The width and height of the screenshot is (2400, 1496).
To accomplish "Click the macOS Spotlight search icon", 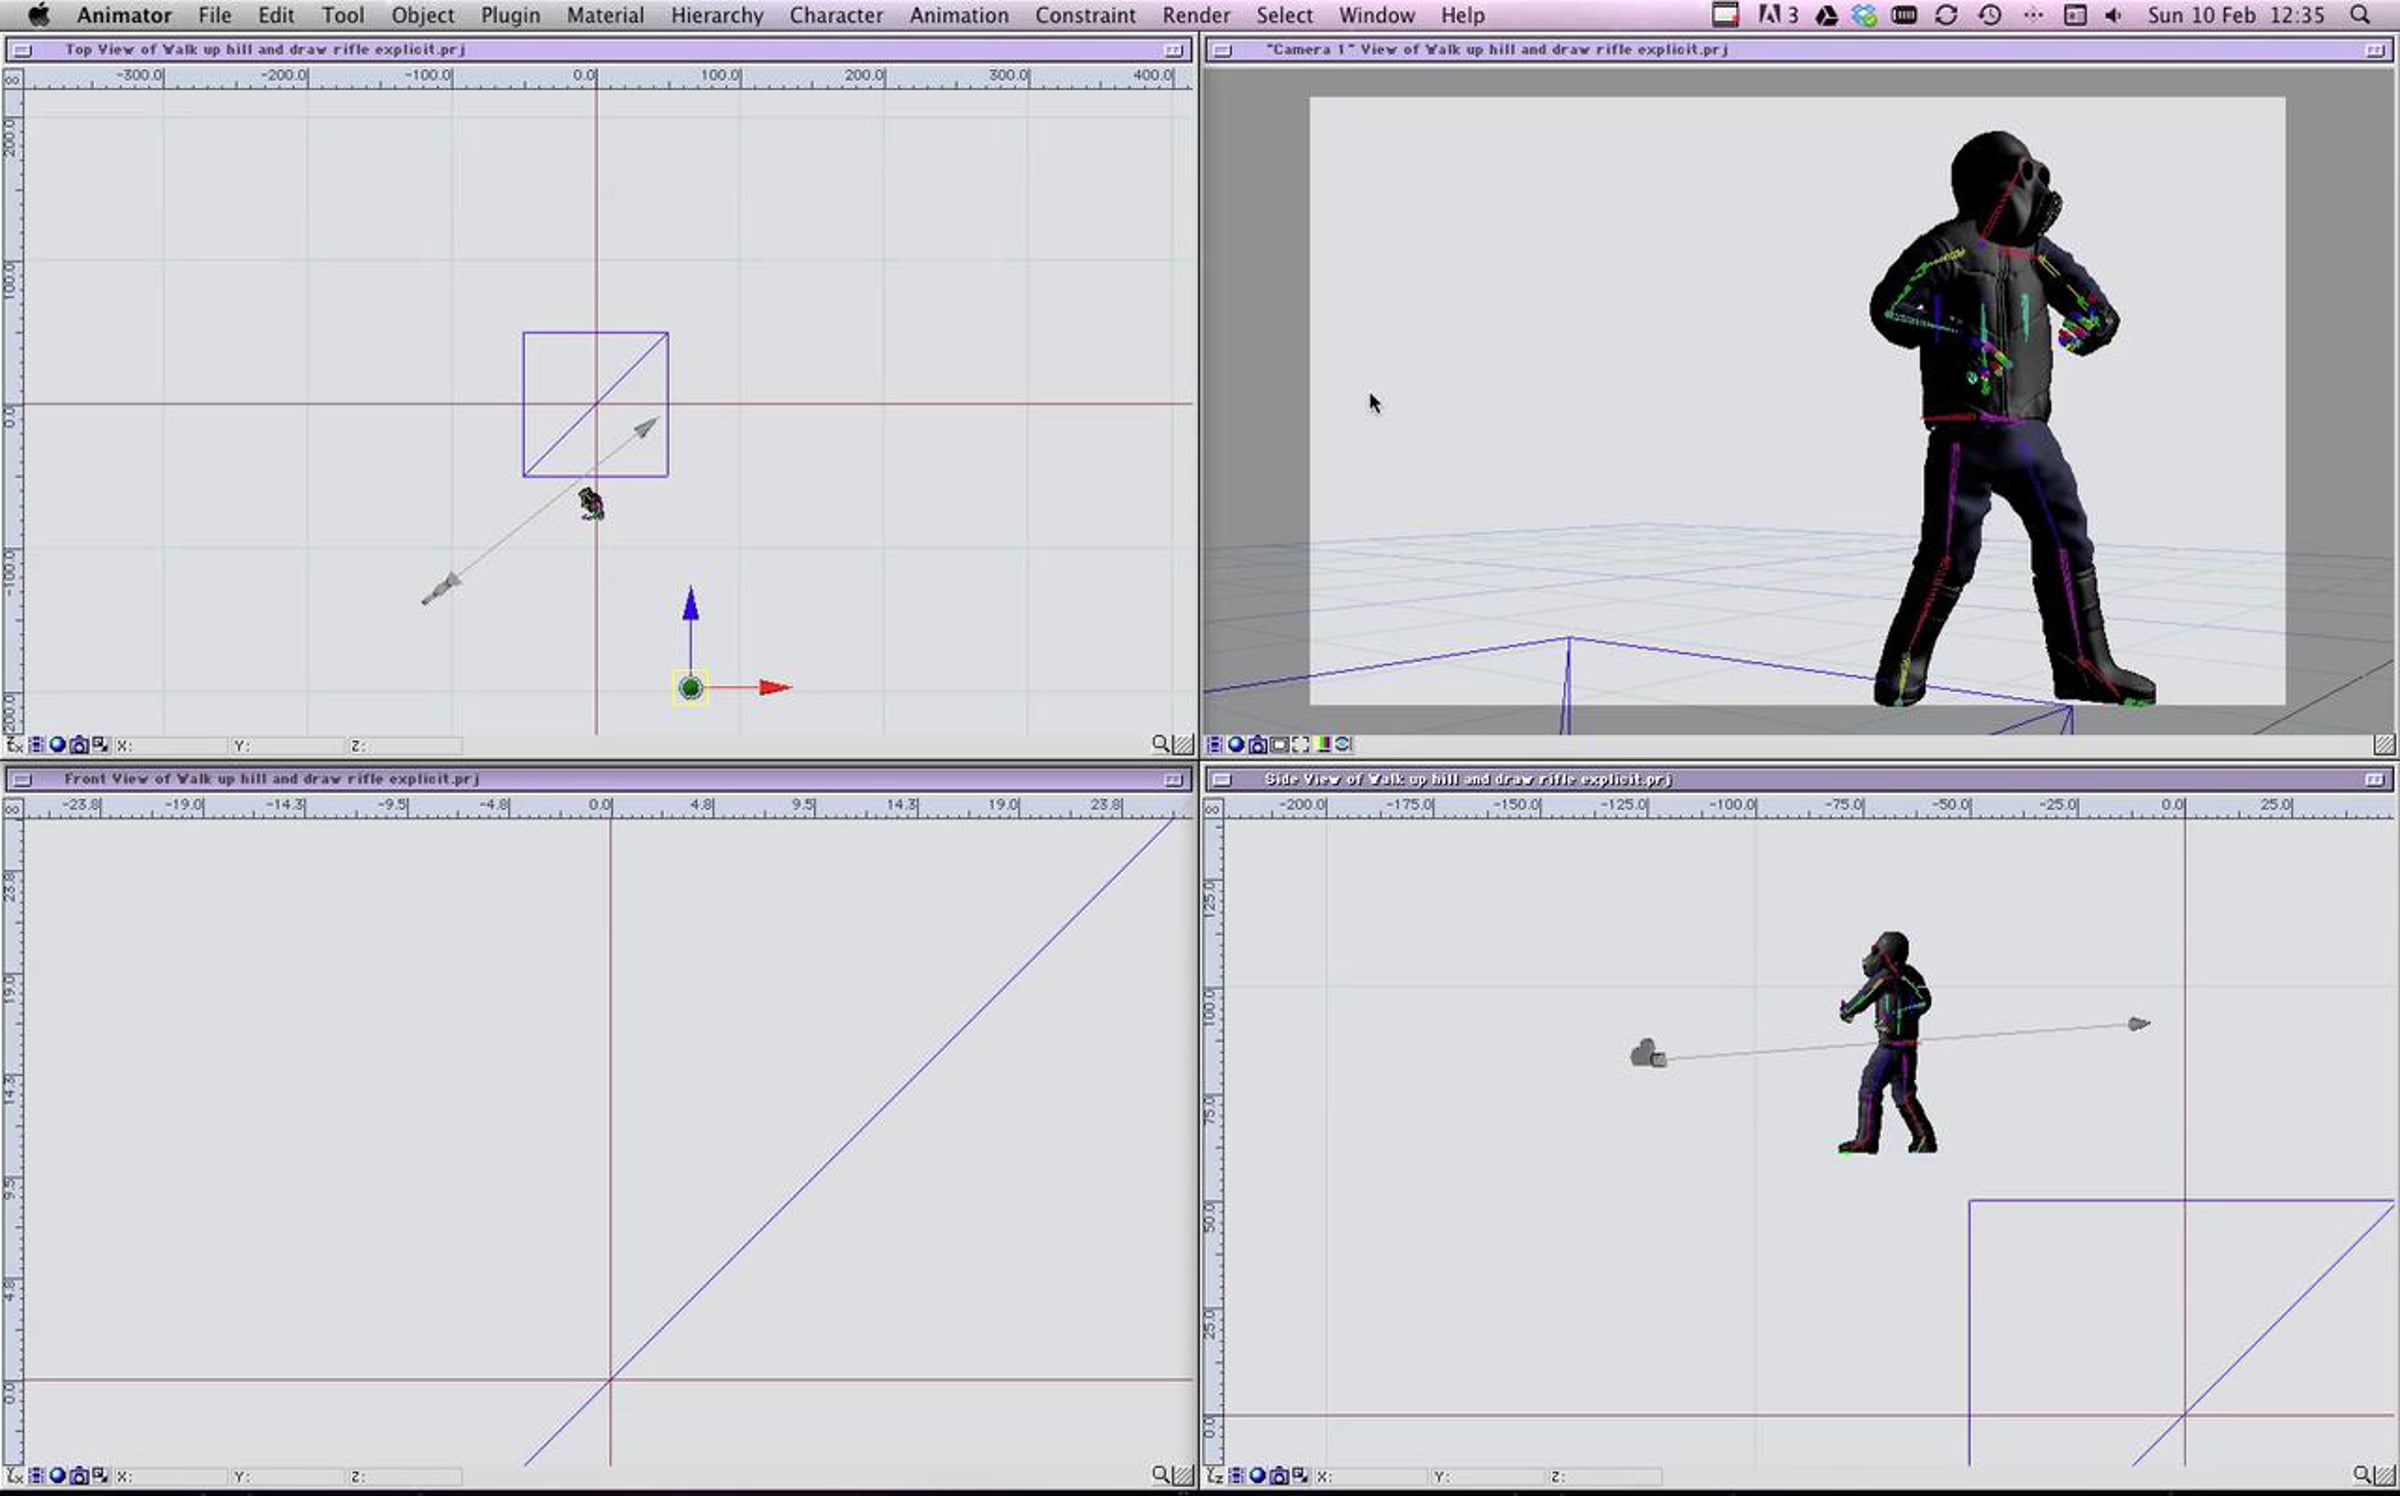I will (x=2360, y=15).
